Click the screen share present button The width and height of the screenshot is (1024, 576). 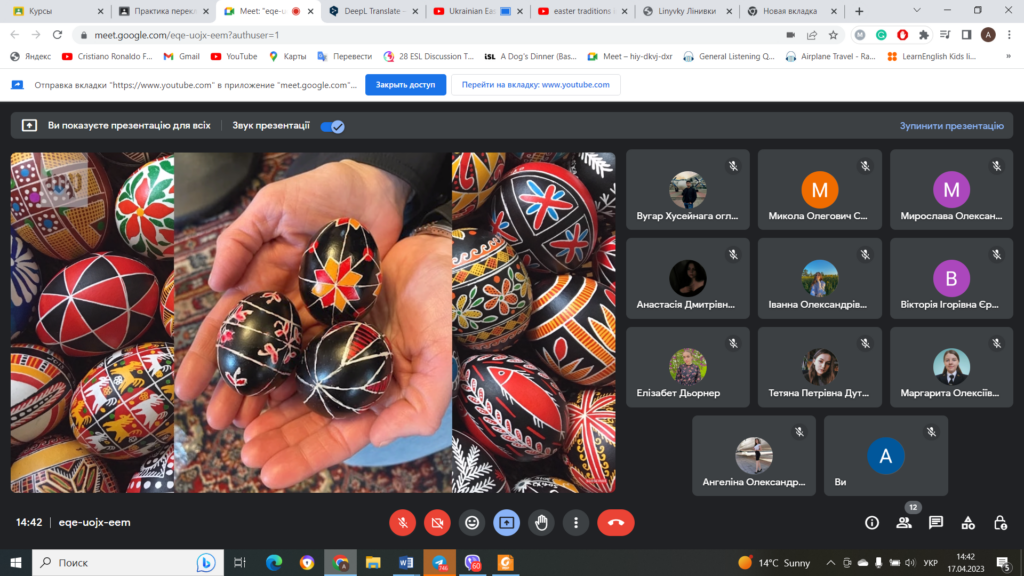[507, 522]
